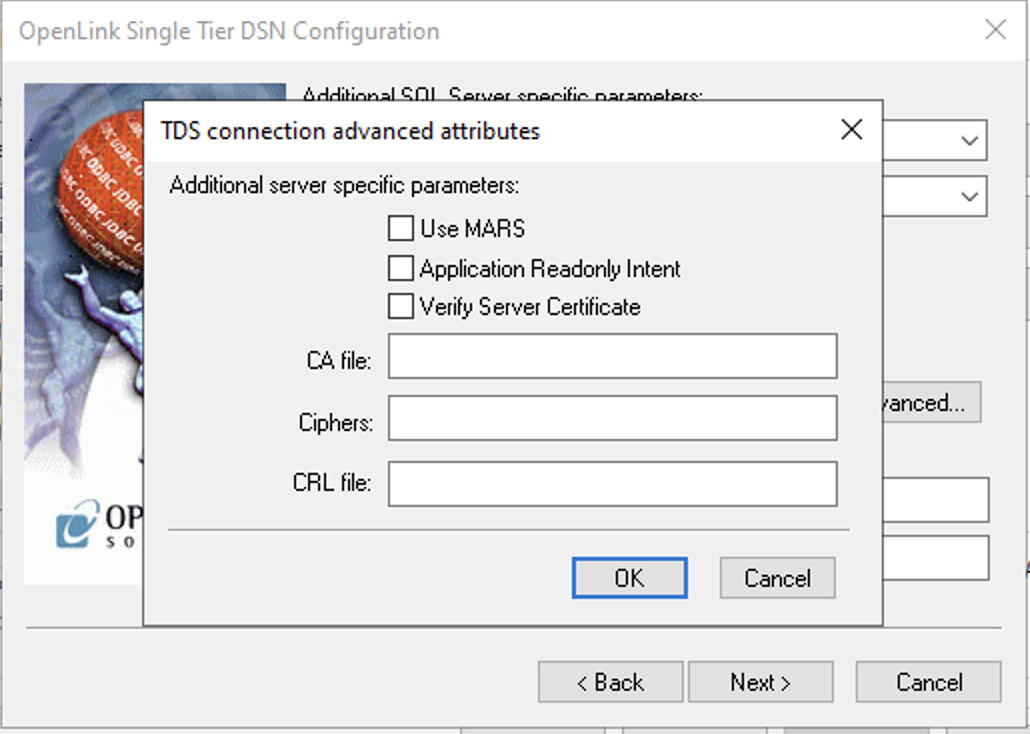
Task: Click inside the Ciphers field
Action: pos(612,418)
